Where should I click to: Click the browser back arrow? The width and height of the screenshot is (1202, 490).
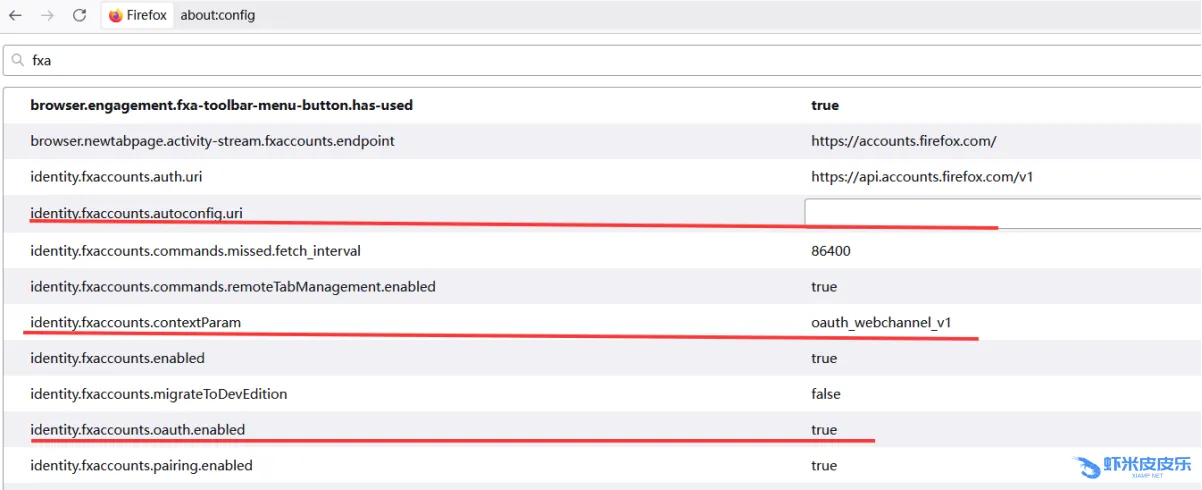tap(15, 16)
